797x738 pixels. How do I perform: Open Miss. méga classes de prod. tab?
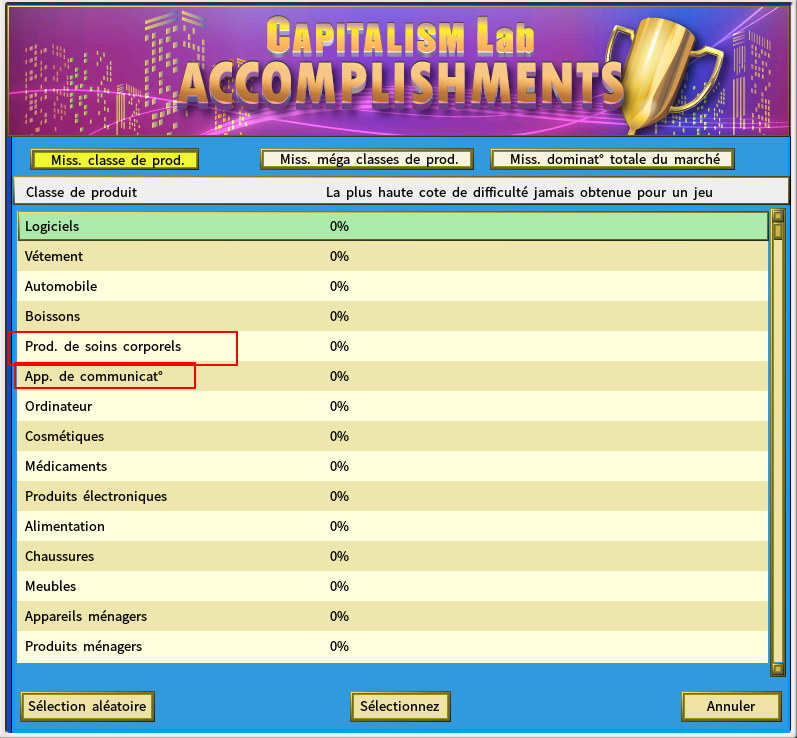[x=367, y=159]
